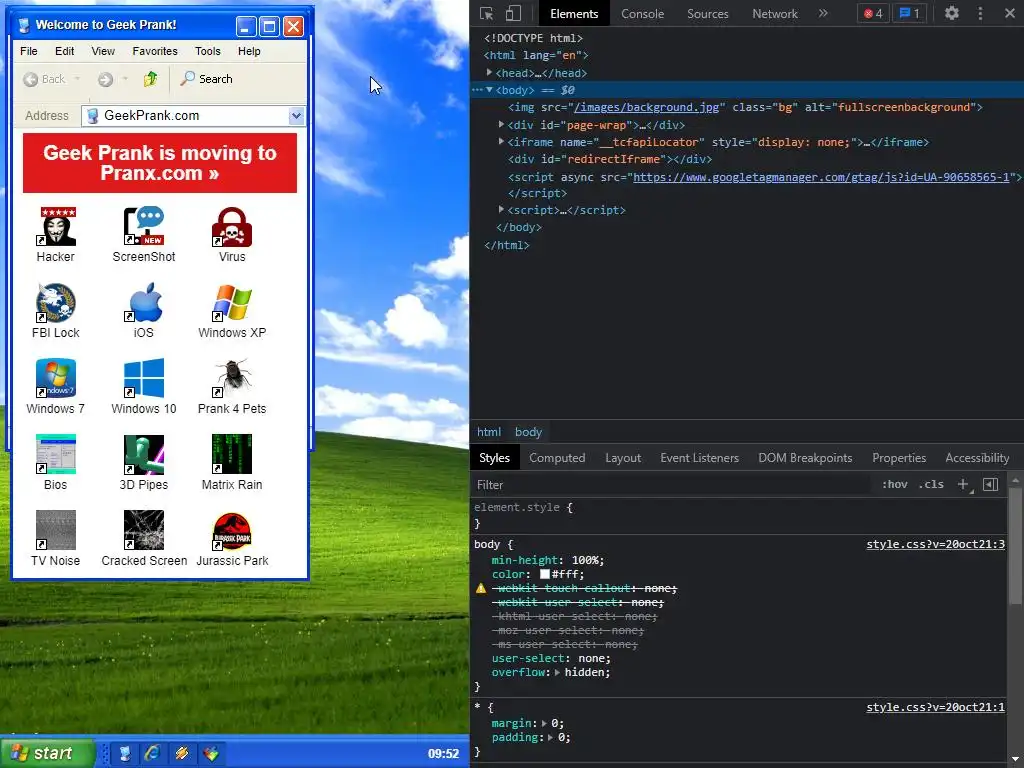Click the taskbar clock showing 09:52
The image size is (1024, 768).
pos(443,754)
